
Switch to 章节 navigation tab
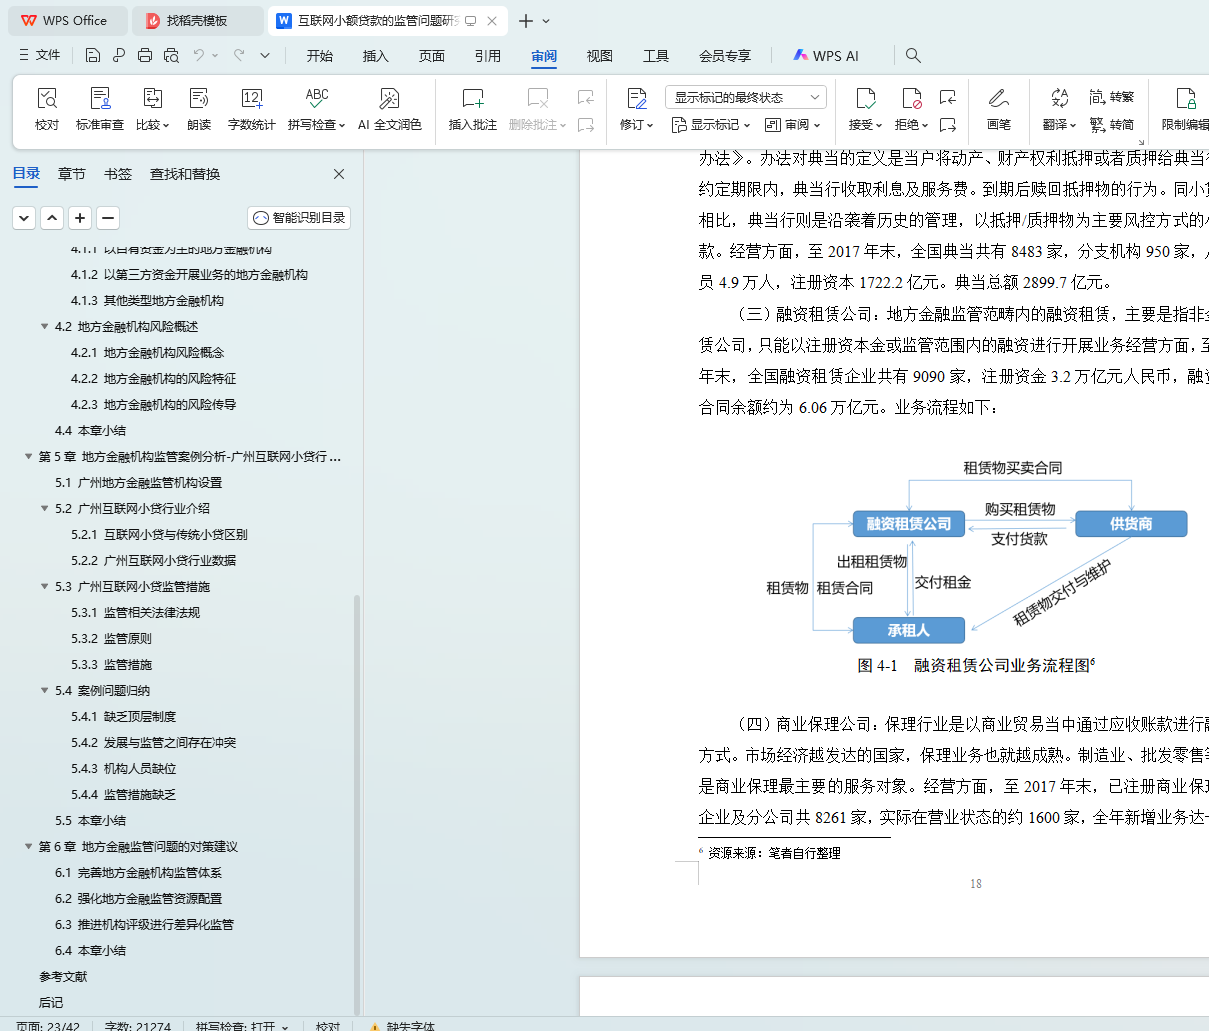pyautogui.click(x=72, y=174)
